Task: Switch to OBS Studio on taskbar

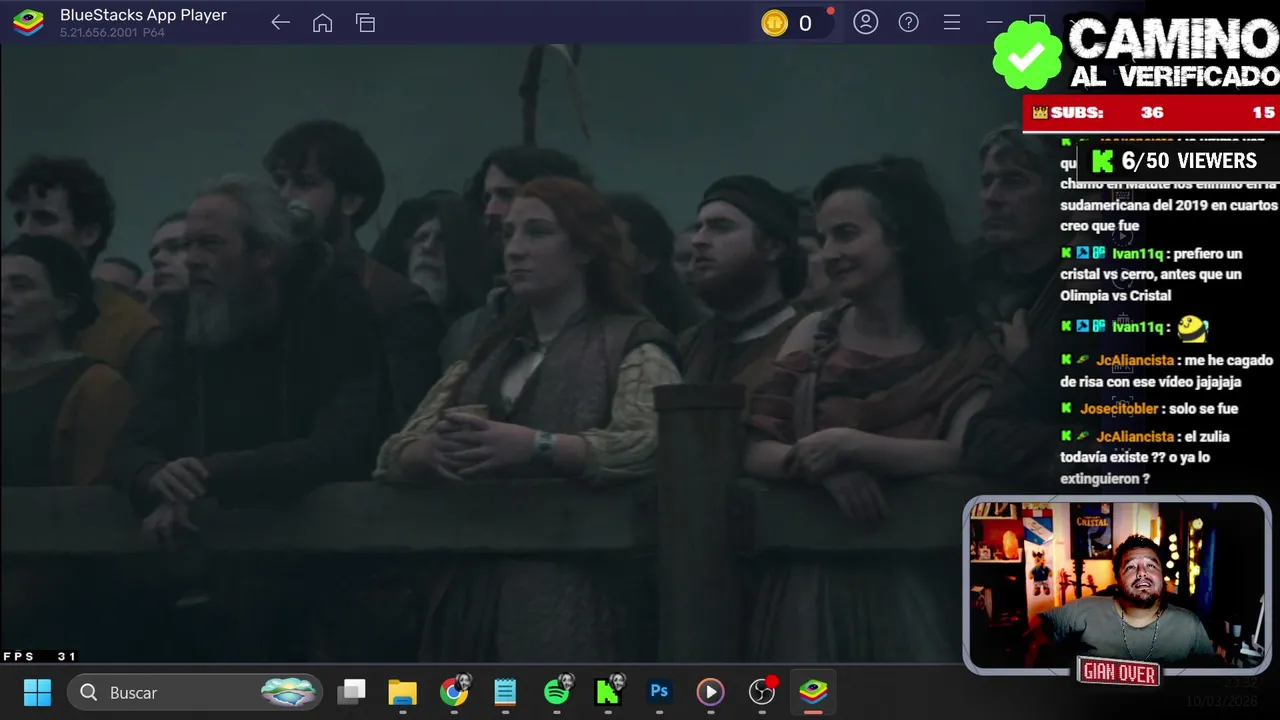Action: [762, 692]
